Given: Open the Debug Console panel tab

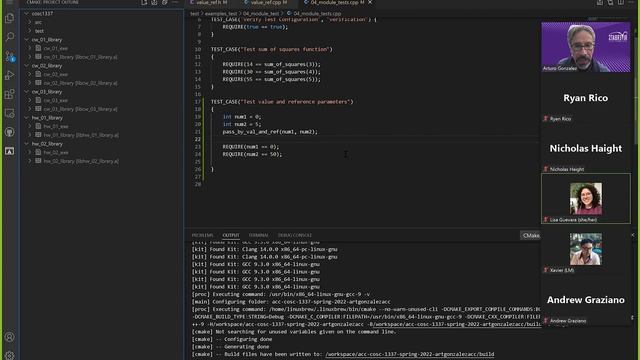Looking at the screenshot, I should pyautogui.click(x=295, y=235).
